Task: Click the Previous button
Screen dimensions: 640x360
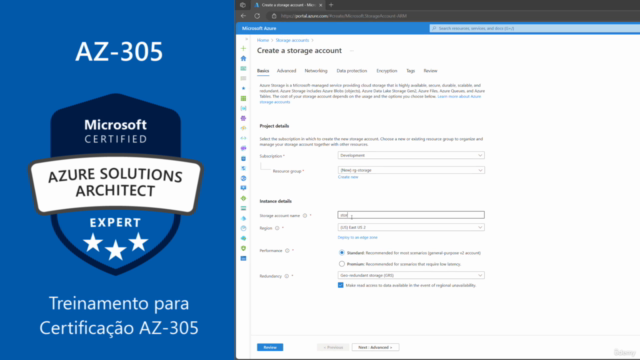Action: coord(333,347)
